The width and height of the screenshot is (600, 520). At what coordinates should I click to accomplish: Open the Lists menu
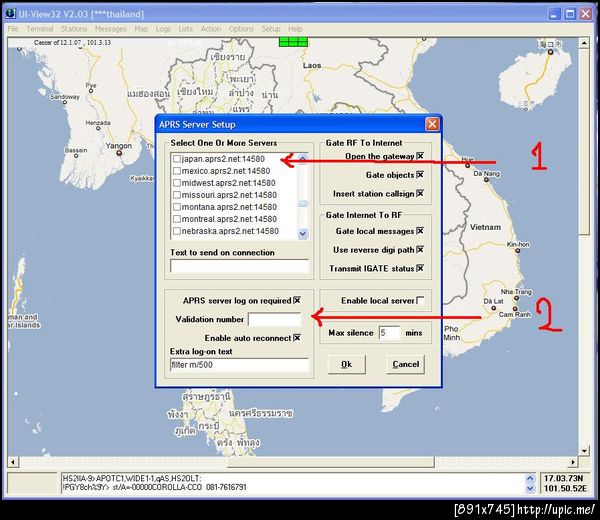186,29
